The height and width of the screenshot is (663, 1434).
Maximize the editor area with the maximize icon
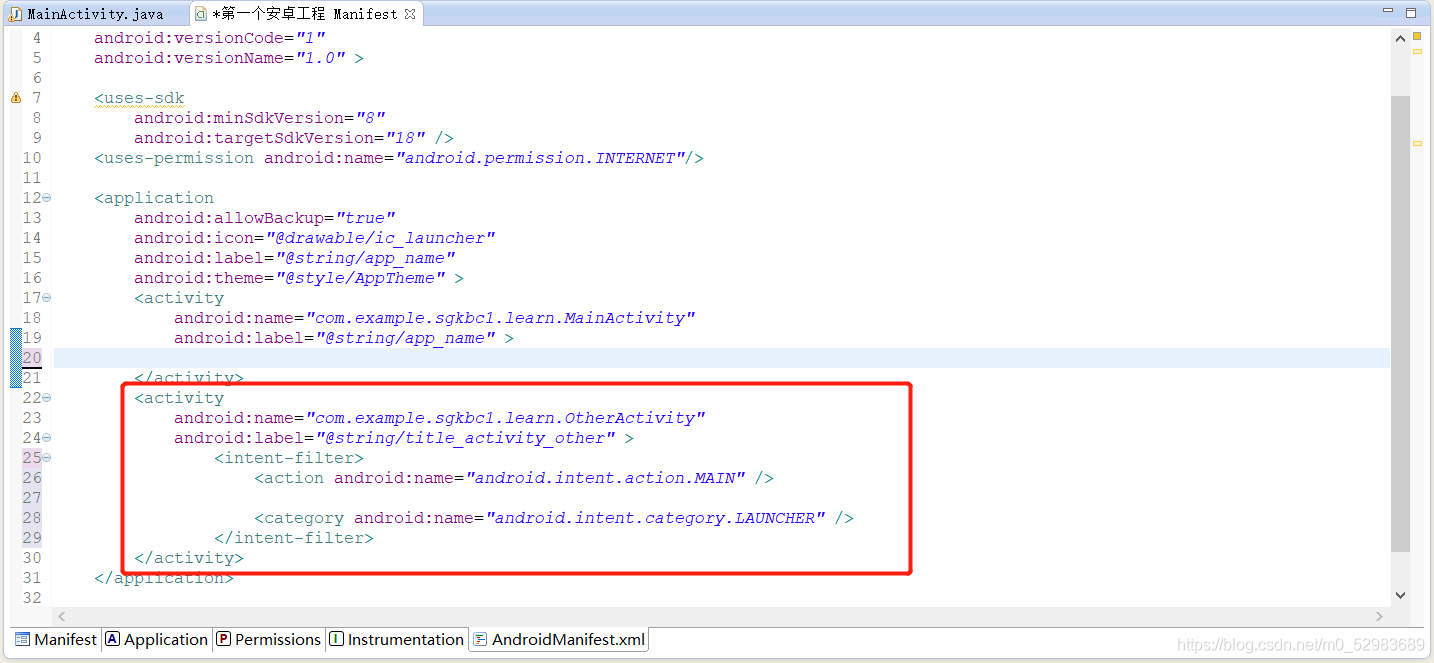(1411, 13)
